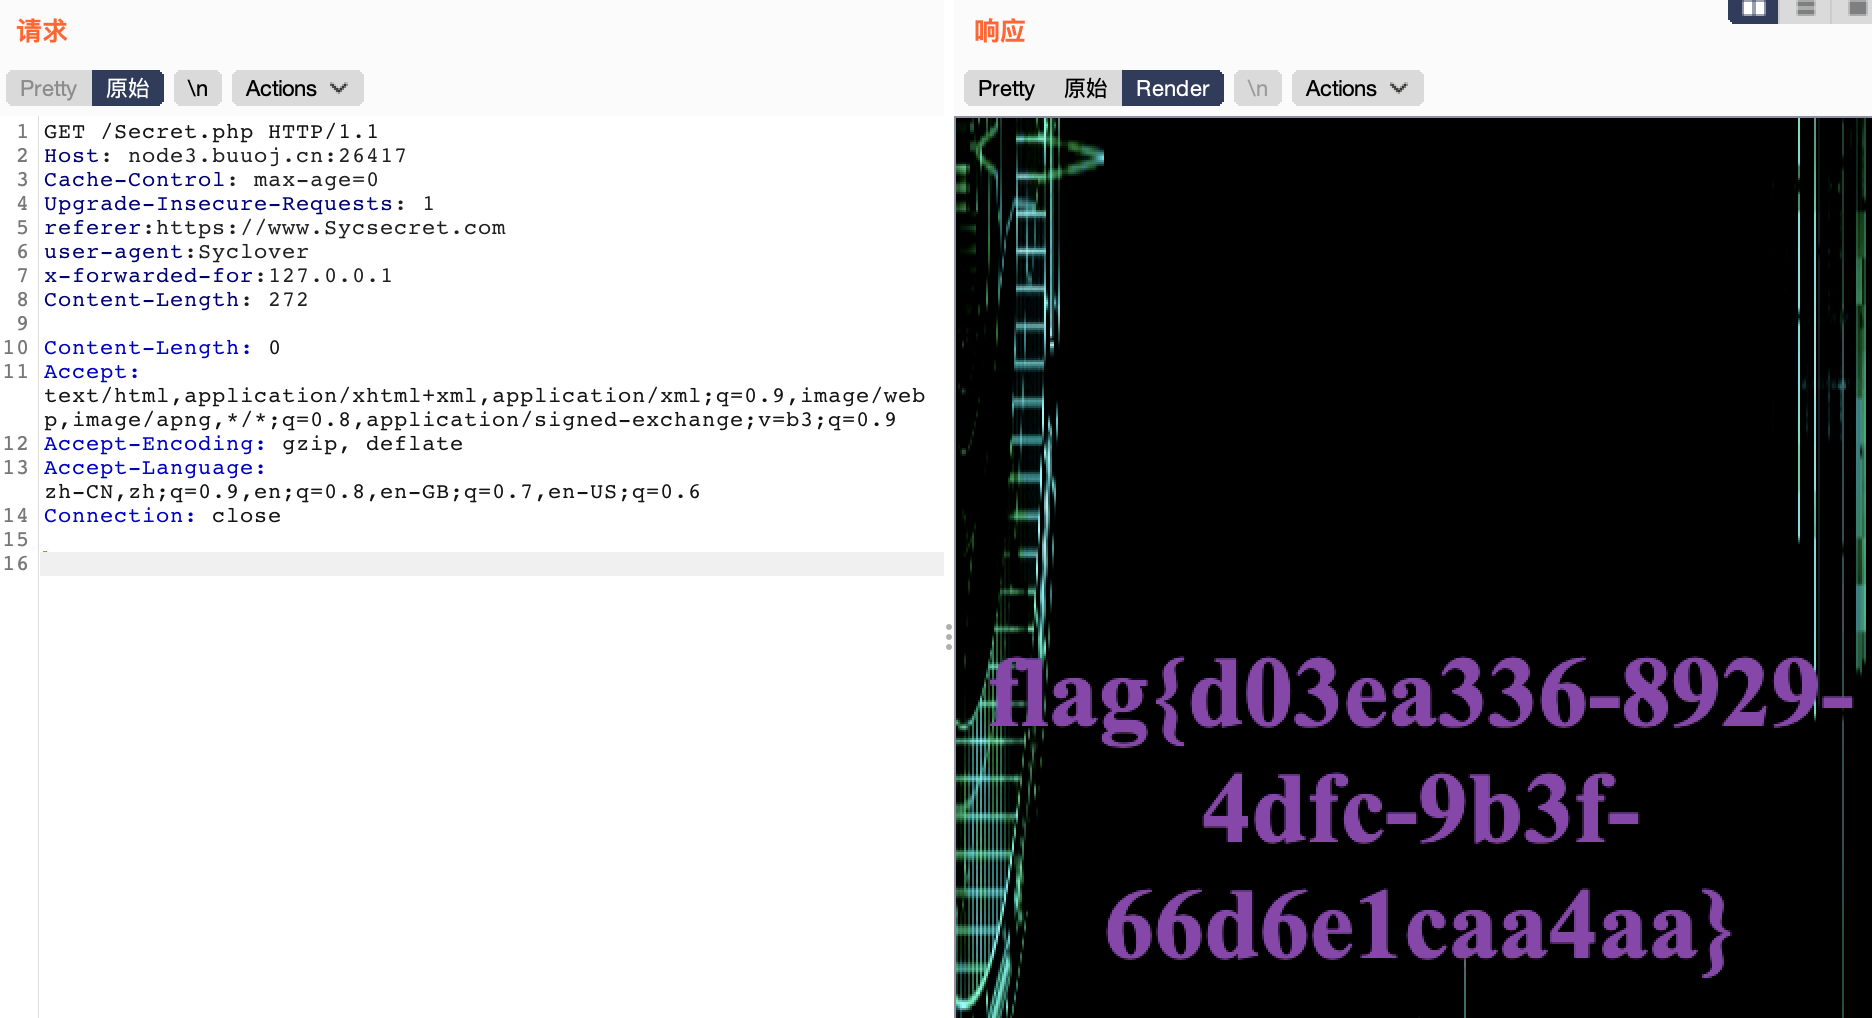
Task: Click the referer header line
Action: pyautogui.click(x=275, y=228)
